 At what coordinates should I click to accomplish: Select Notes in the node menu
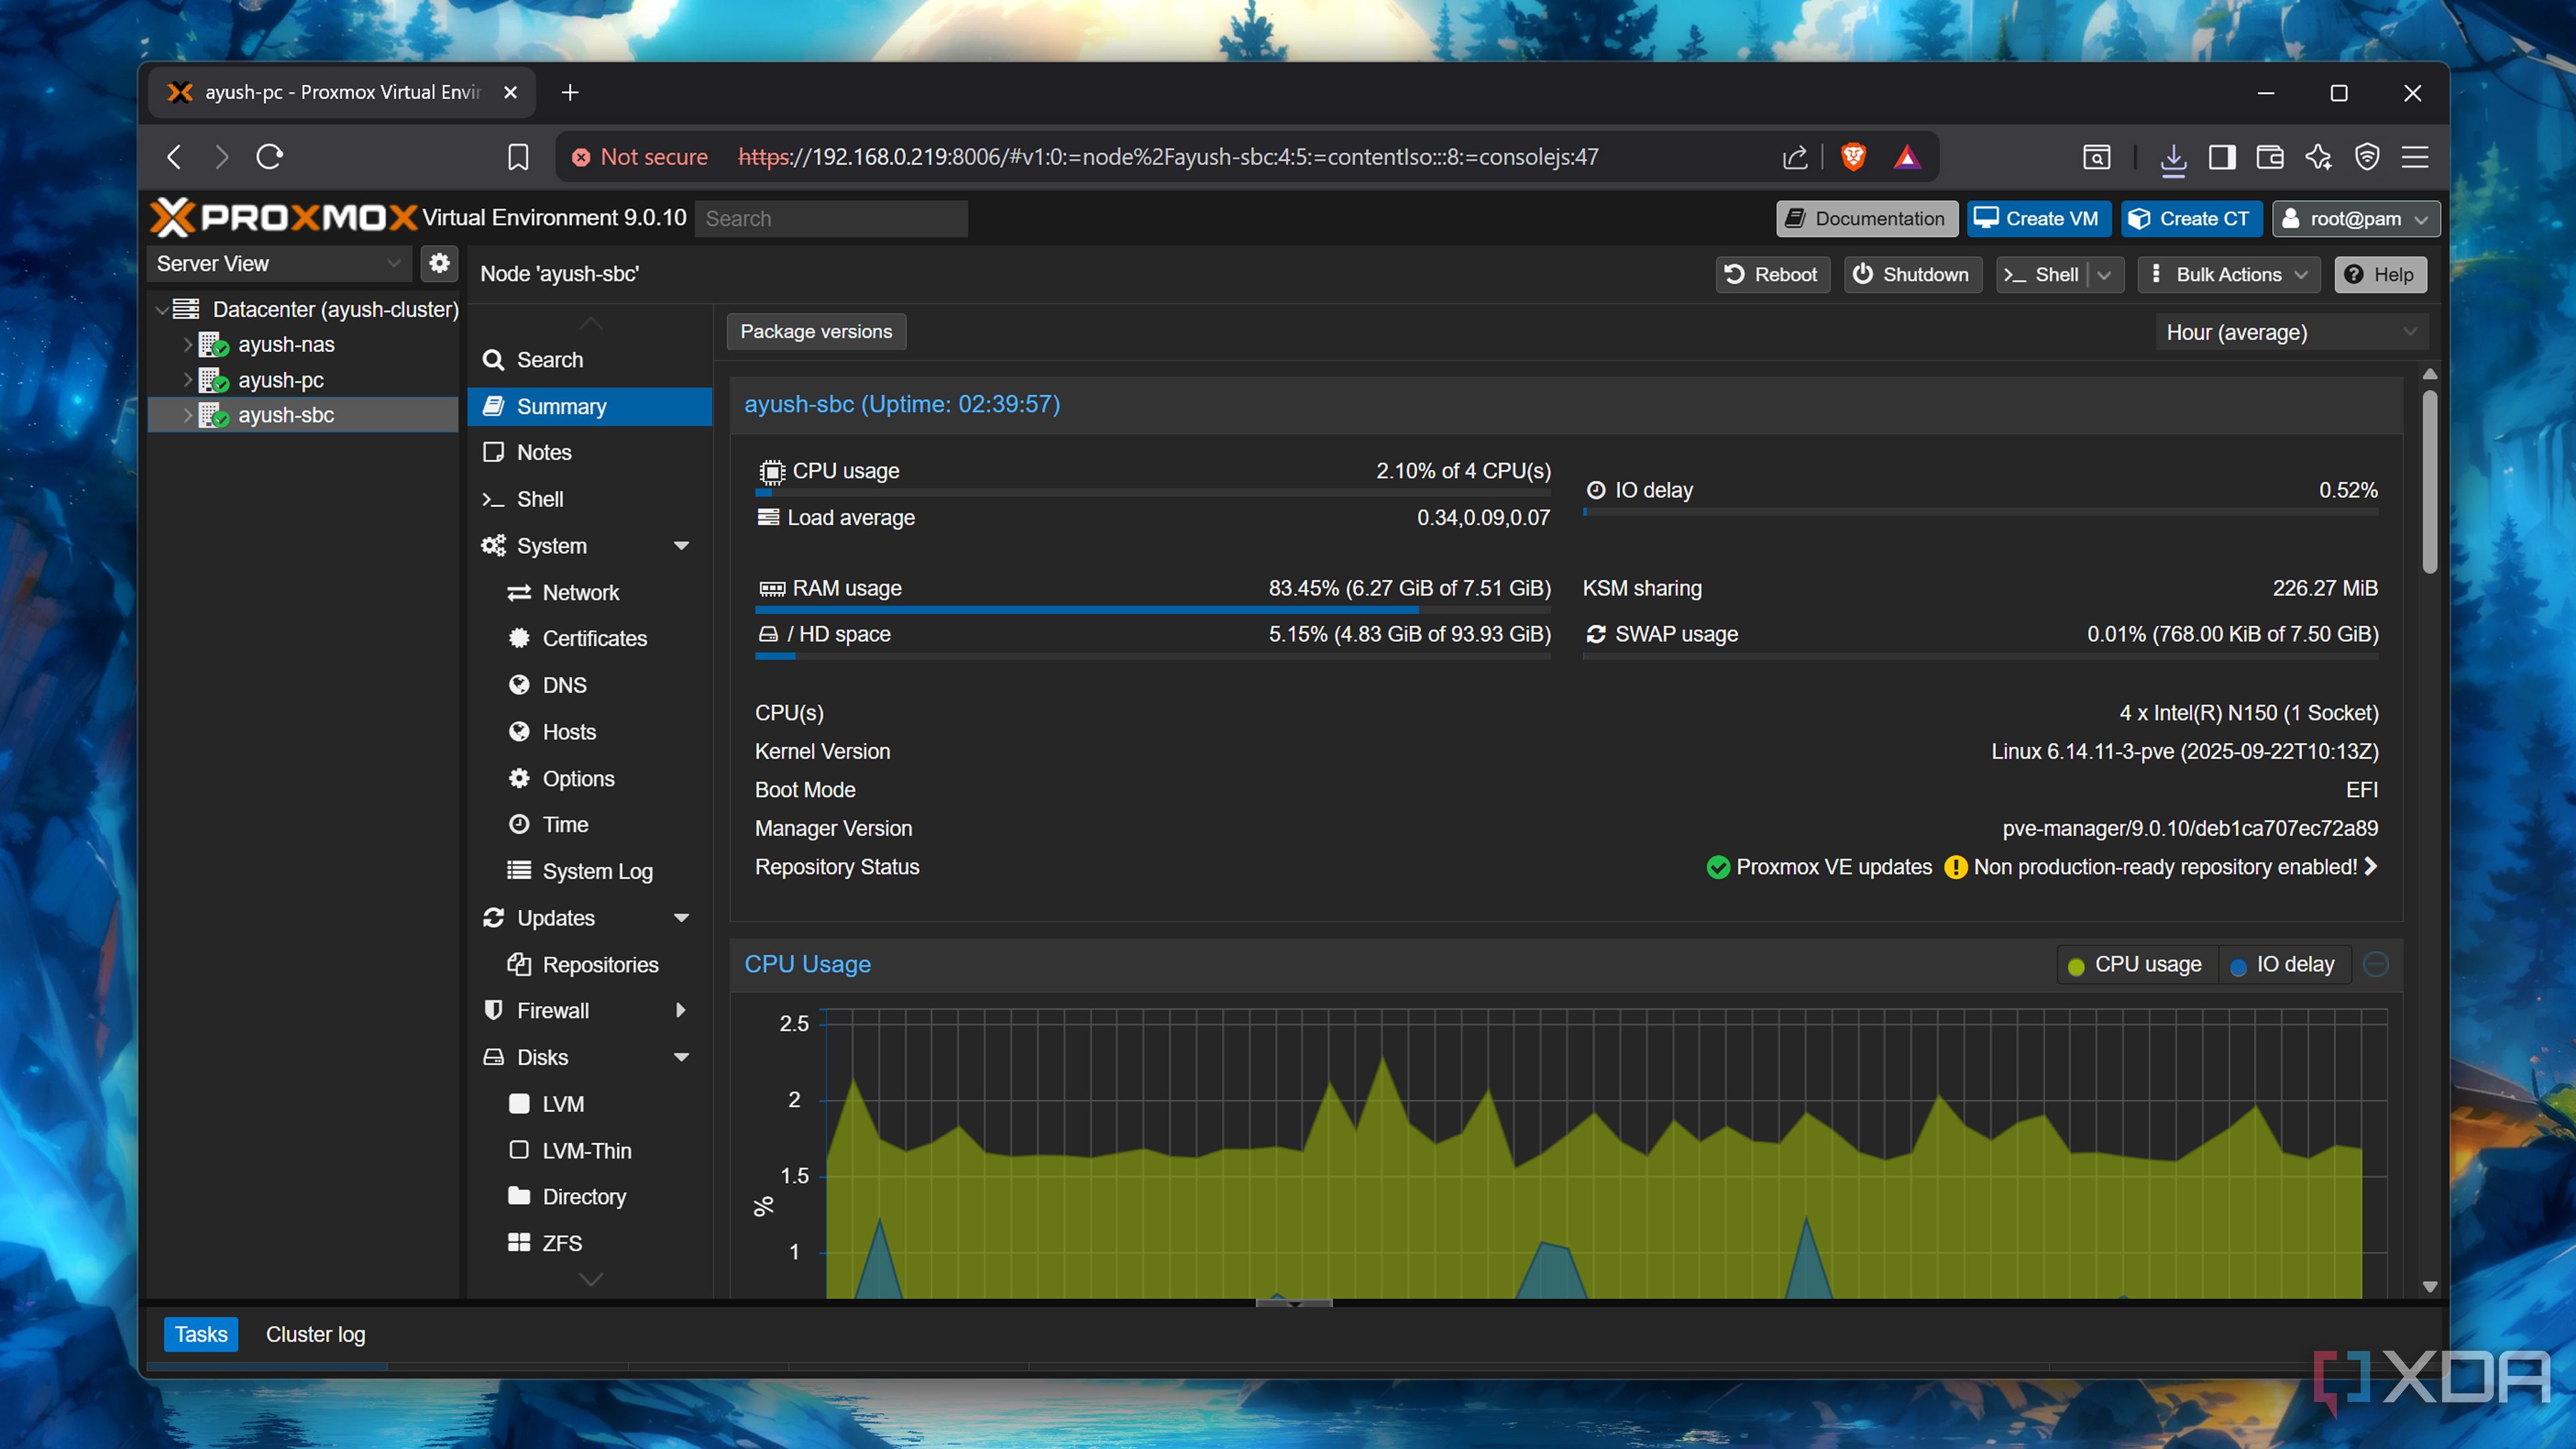coord(543,452)
